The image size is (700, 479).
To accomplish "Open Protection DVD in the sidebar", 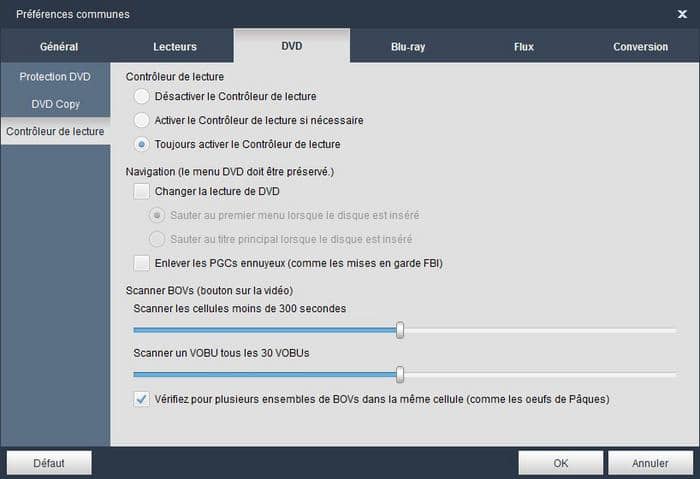I will pyautogui.click(x=55, y=76).
